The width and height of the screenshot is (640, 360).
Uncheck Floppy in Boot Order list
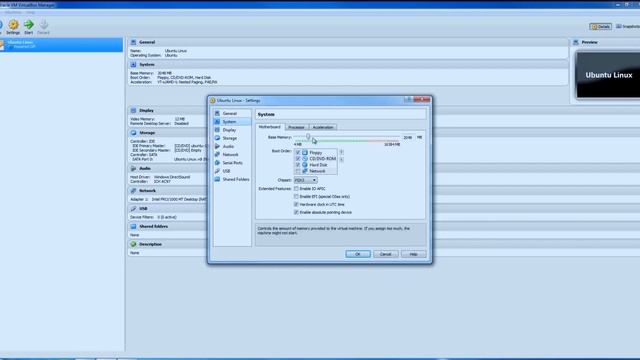pos(298,152)
